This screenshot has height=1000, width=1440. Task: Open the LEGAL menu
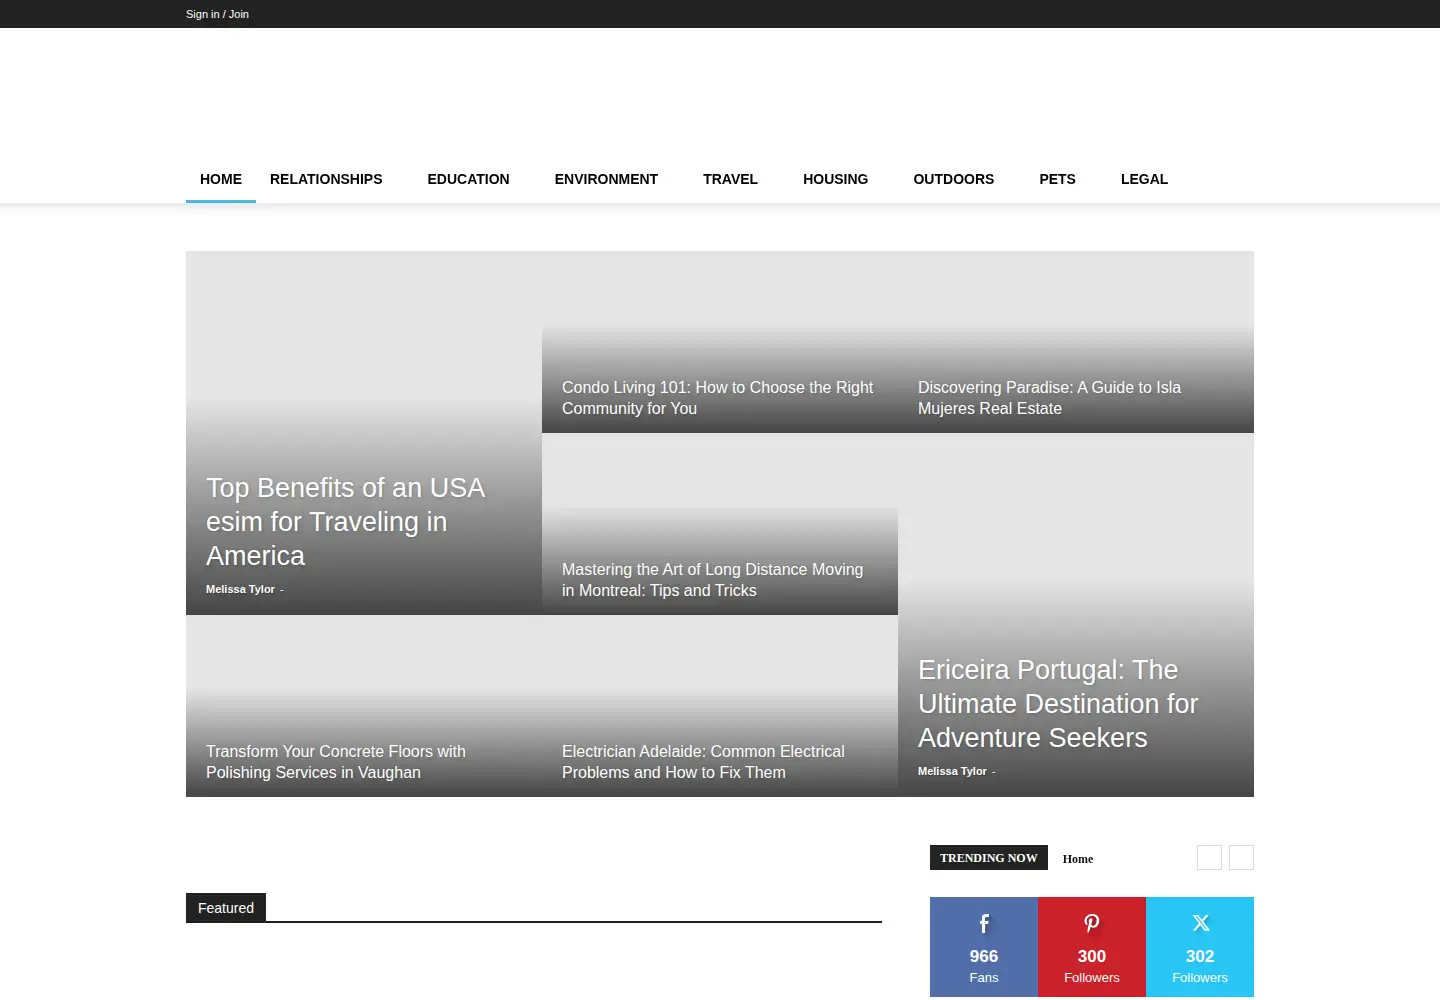pyautogui.click(x=1144, y=179)
